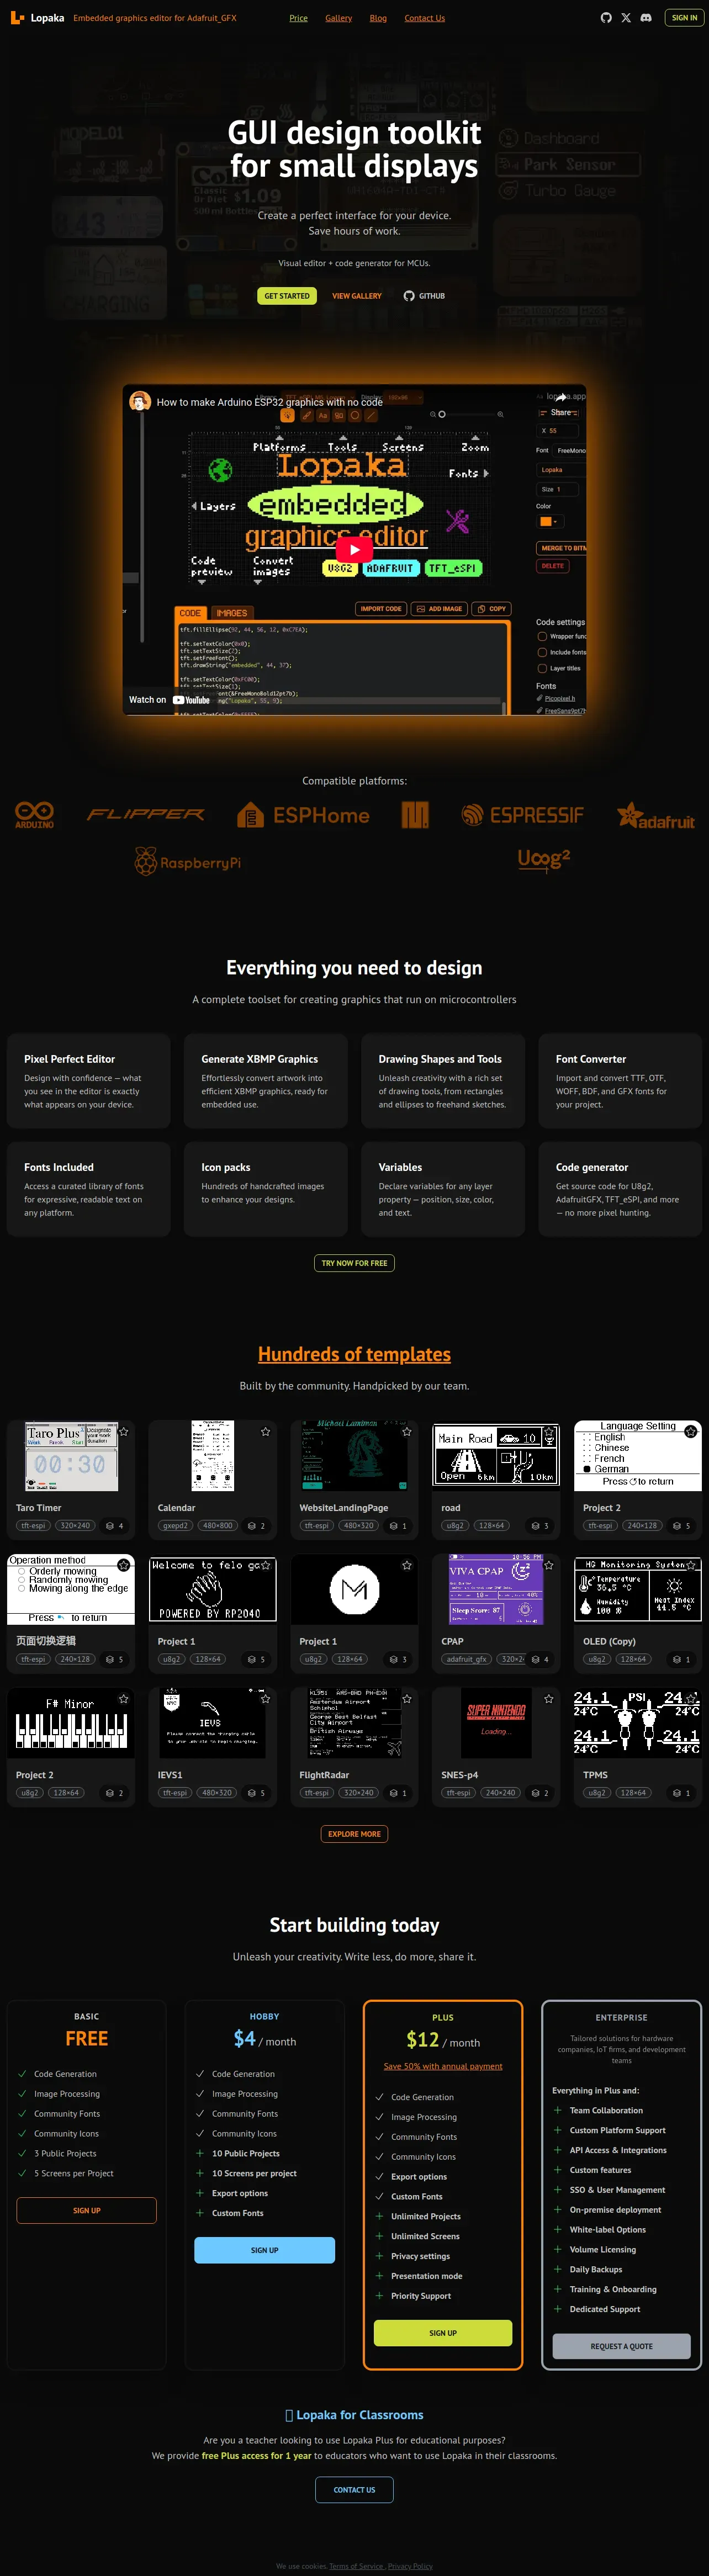Click the Pixel Perfect Editor card title
Image resolution: width=709 pixels, height=2576 pixels.
(x=69, y=1059)
